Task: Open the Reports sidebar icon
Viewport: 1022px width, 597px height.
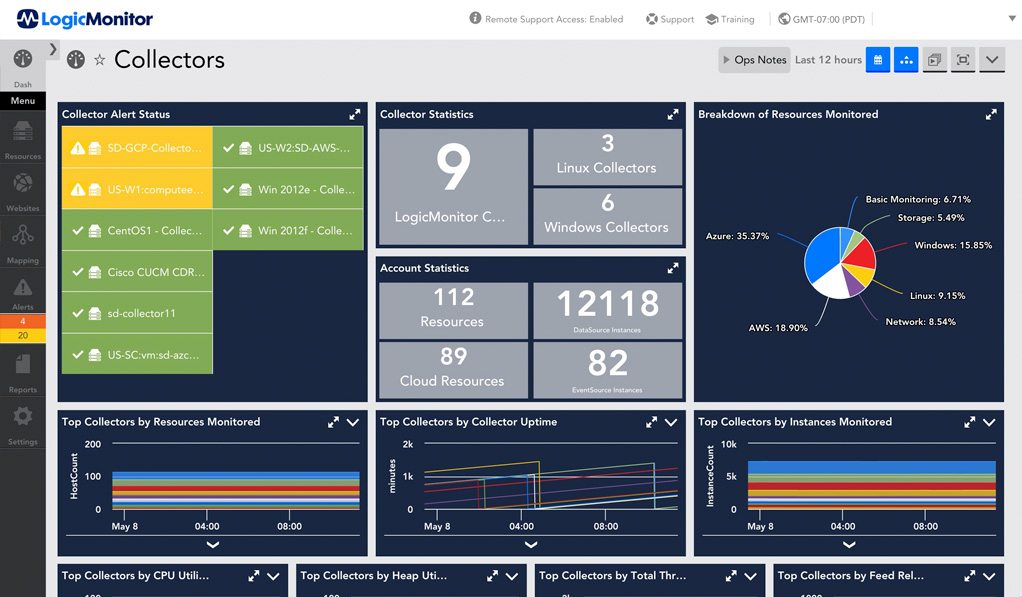Action: pyautogui.click(x=22, y=370)
